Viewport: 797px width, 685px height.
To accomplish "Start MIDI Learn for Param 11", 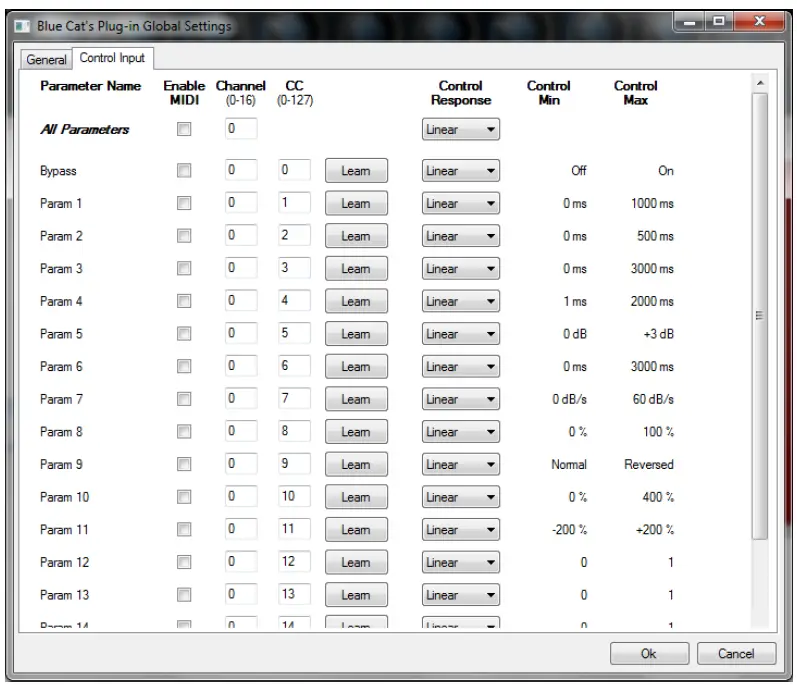I will click(356, 530).
